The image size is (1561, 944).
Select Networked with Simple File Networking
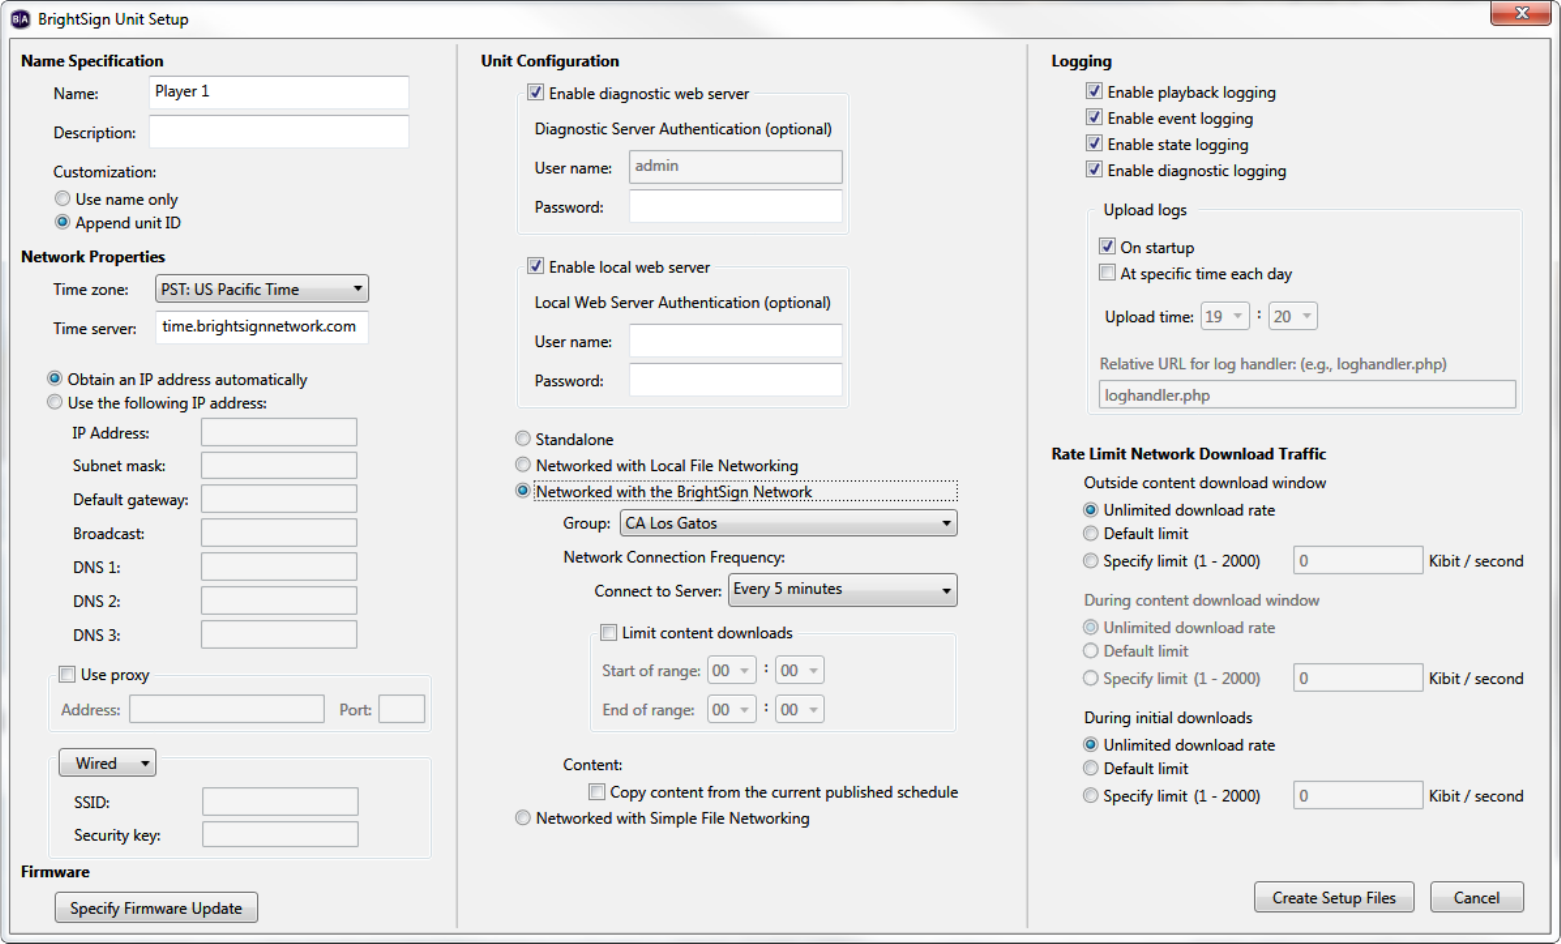pyautogui.click(x=523, y=818)
